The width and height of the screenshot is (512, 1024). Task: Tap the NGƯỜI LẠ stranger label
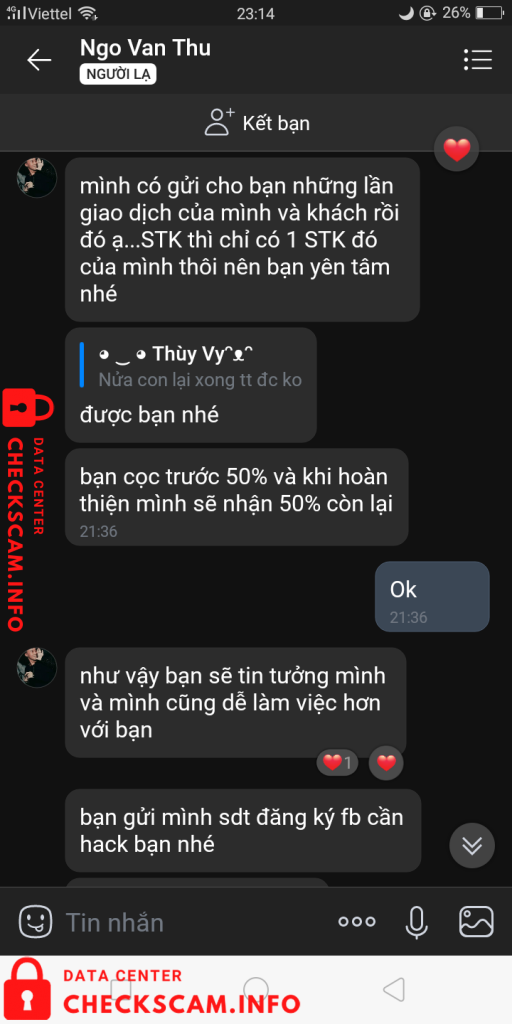pos(118,74)
